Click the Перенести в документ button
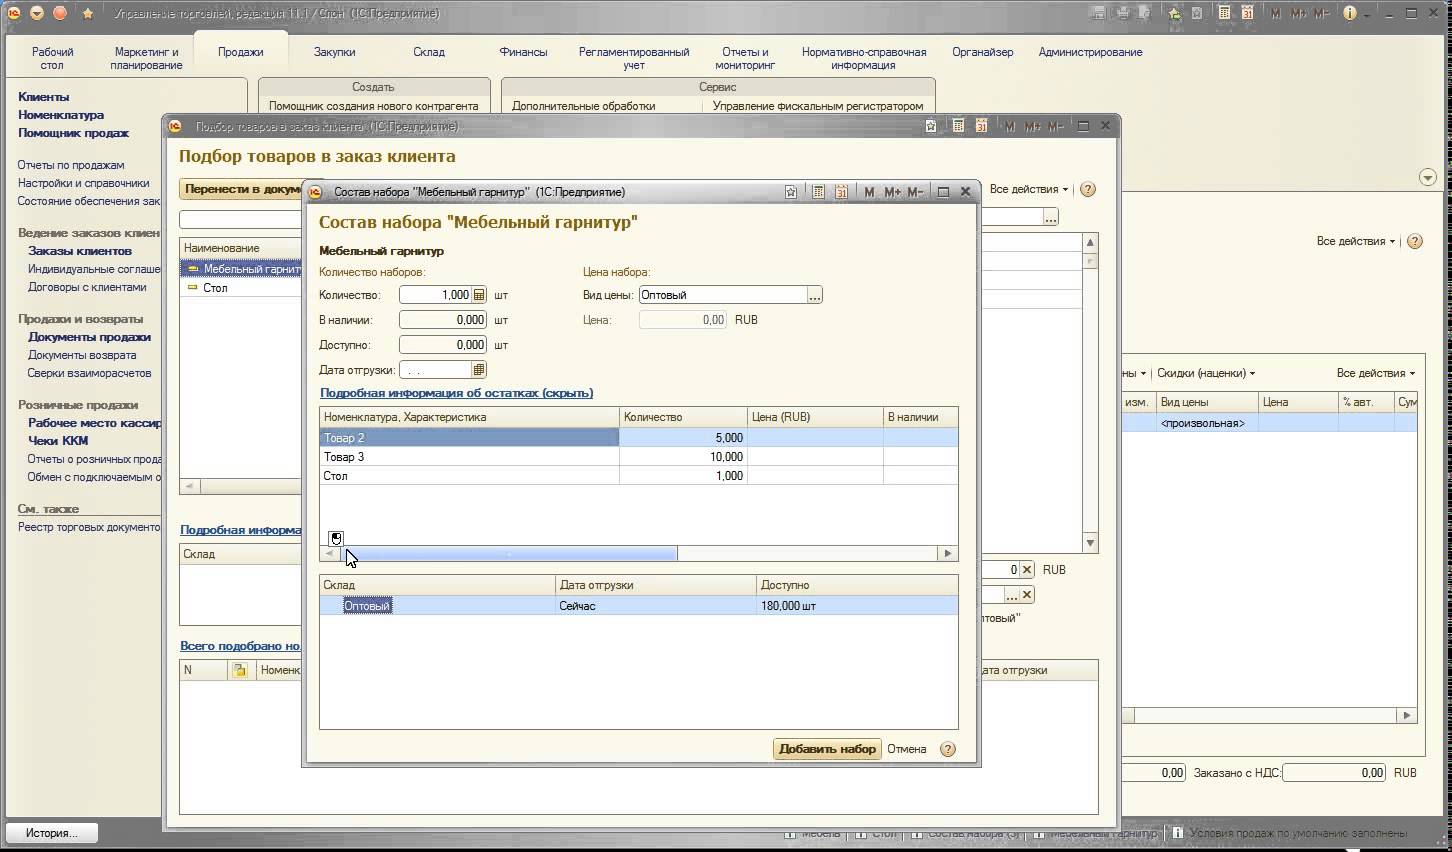The width and height of the screenshot is (1452, 852). (242, 189)
